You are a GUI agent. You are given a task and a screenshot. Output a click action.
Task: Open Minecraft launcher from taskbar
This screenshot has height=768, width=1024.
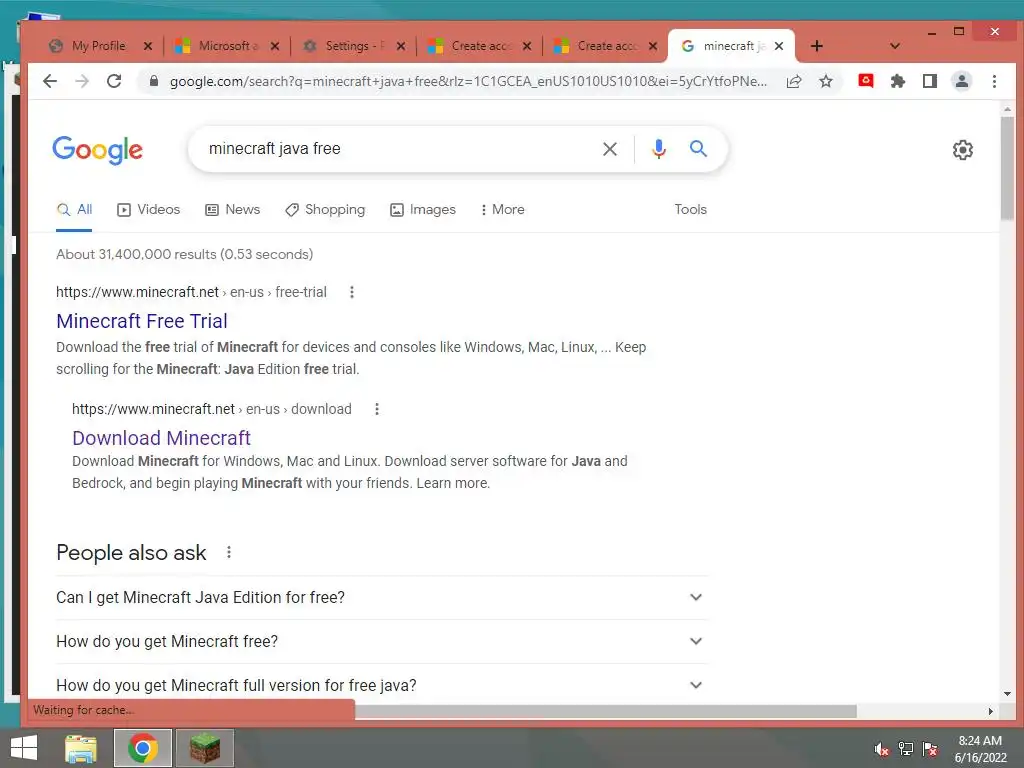pos(205,748)
